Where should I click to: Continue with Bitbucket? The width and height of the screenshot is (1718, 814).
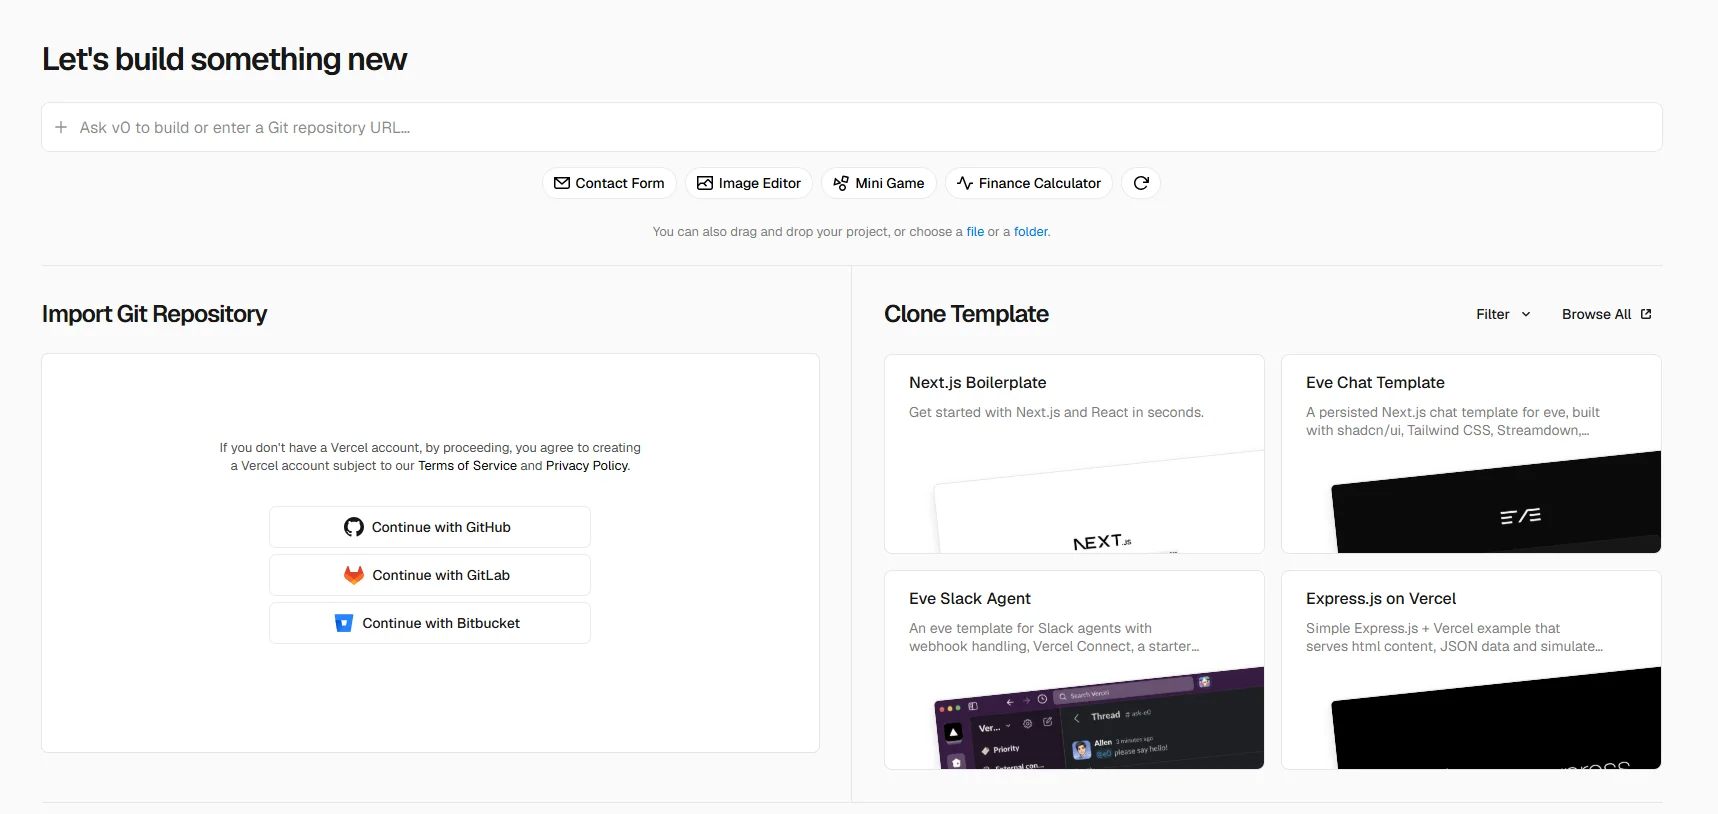tap(430, 623)
